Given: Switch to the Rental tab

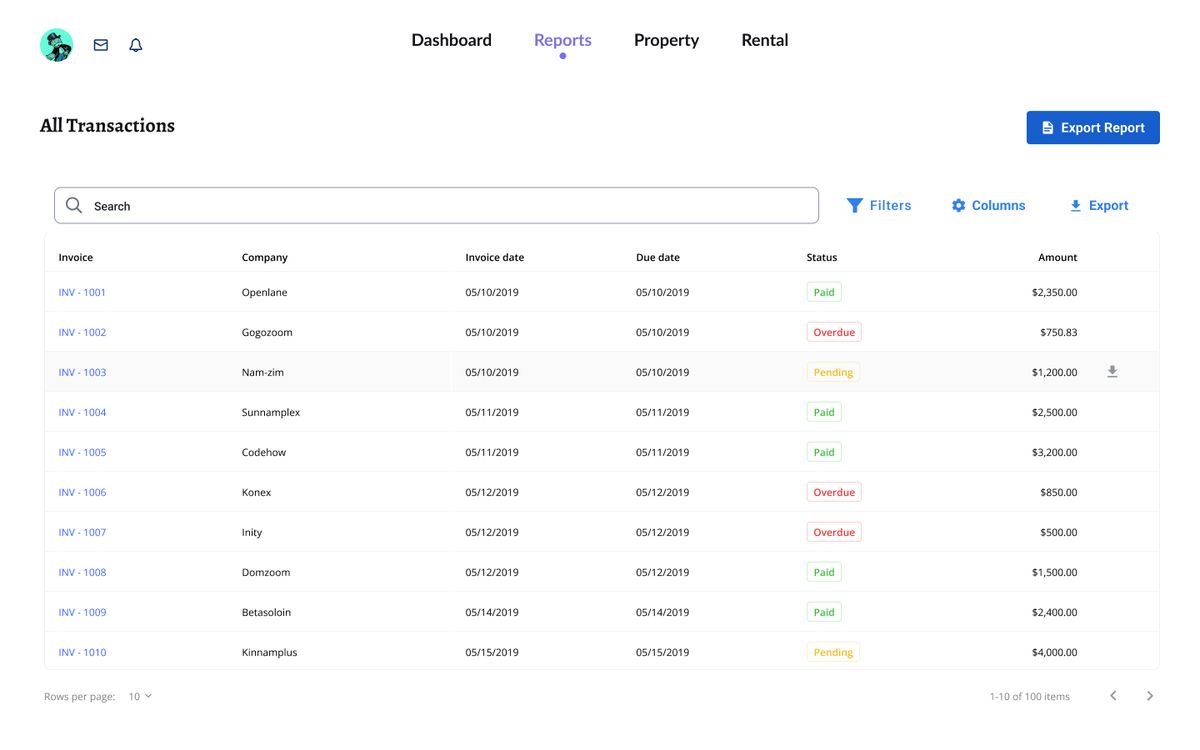Looking at the screenshot, I should (765, 40).
